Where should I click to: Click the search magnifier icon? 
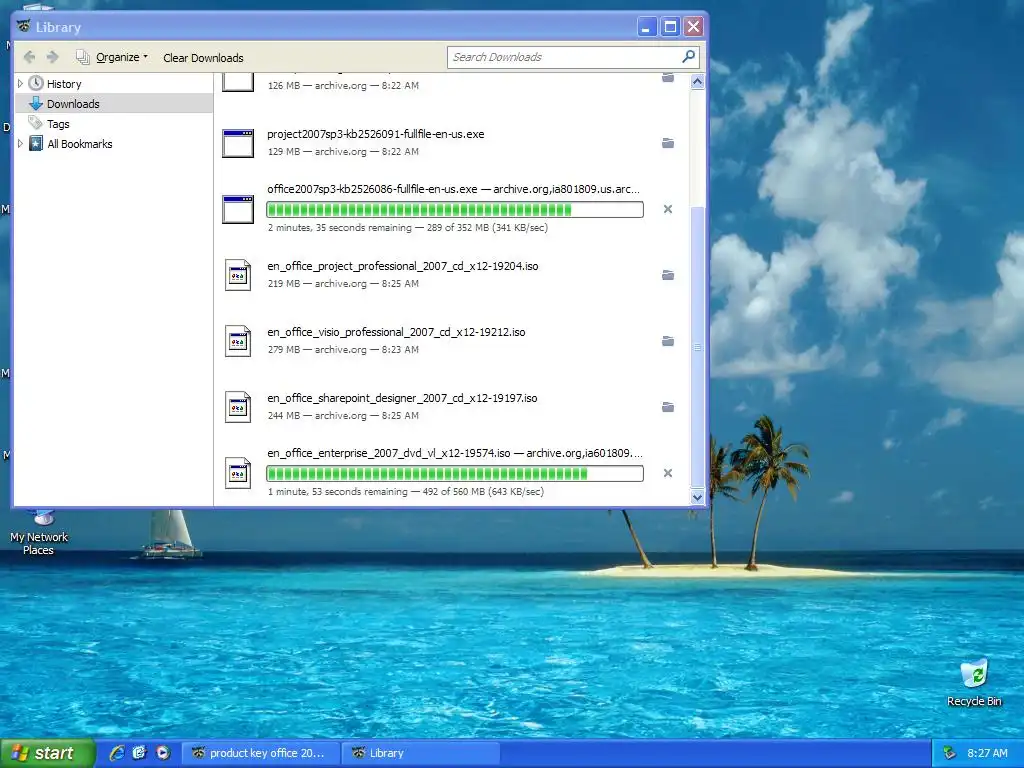pos(688,57)
